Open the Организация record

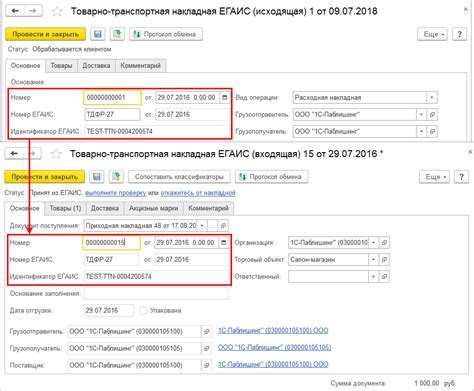point(384,243)
